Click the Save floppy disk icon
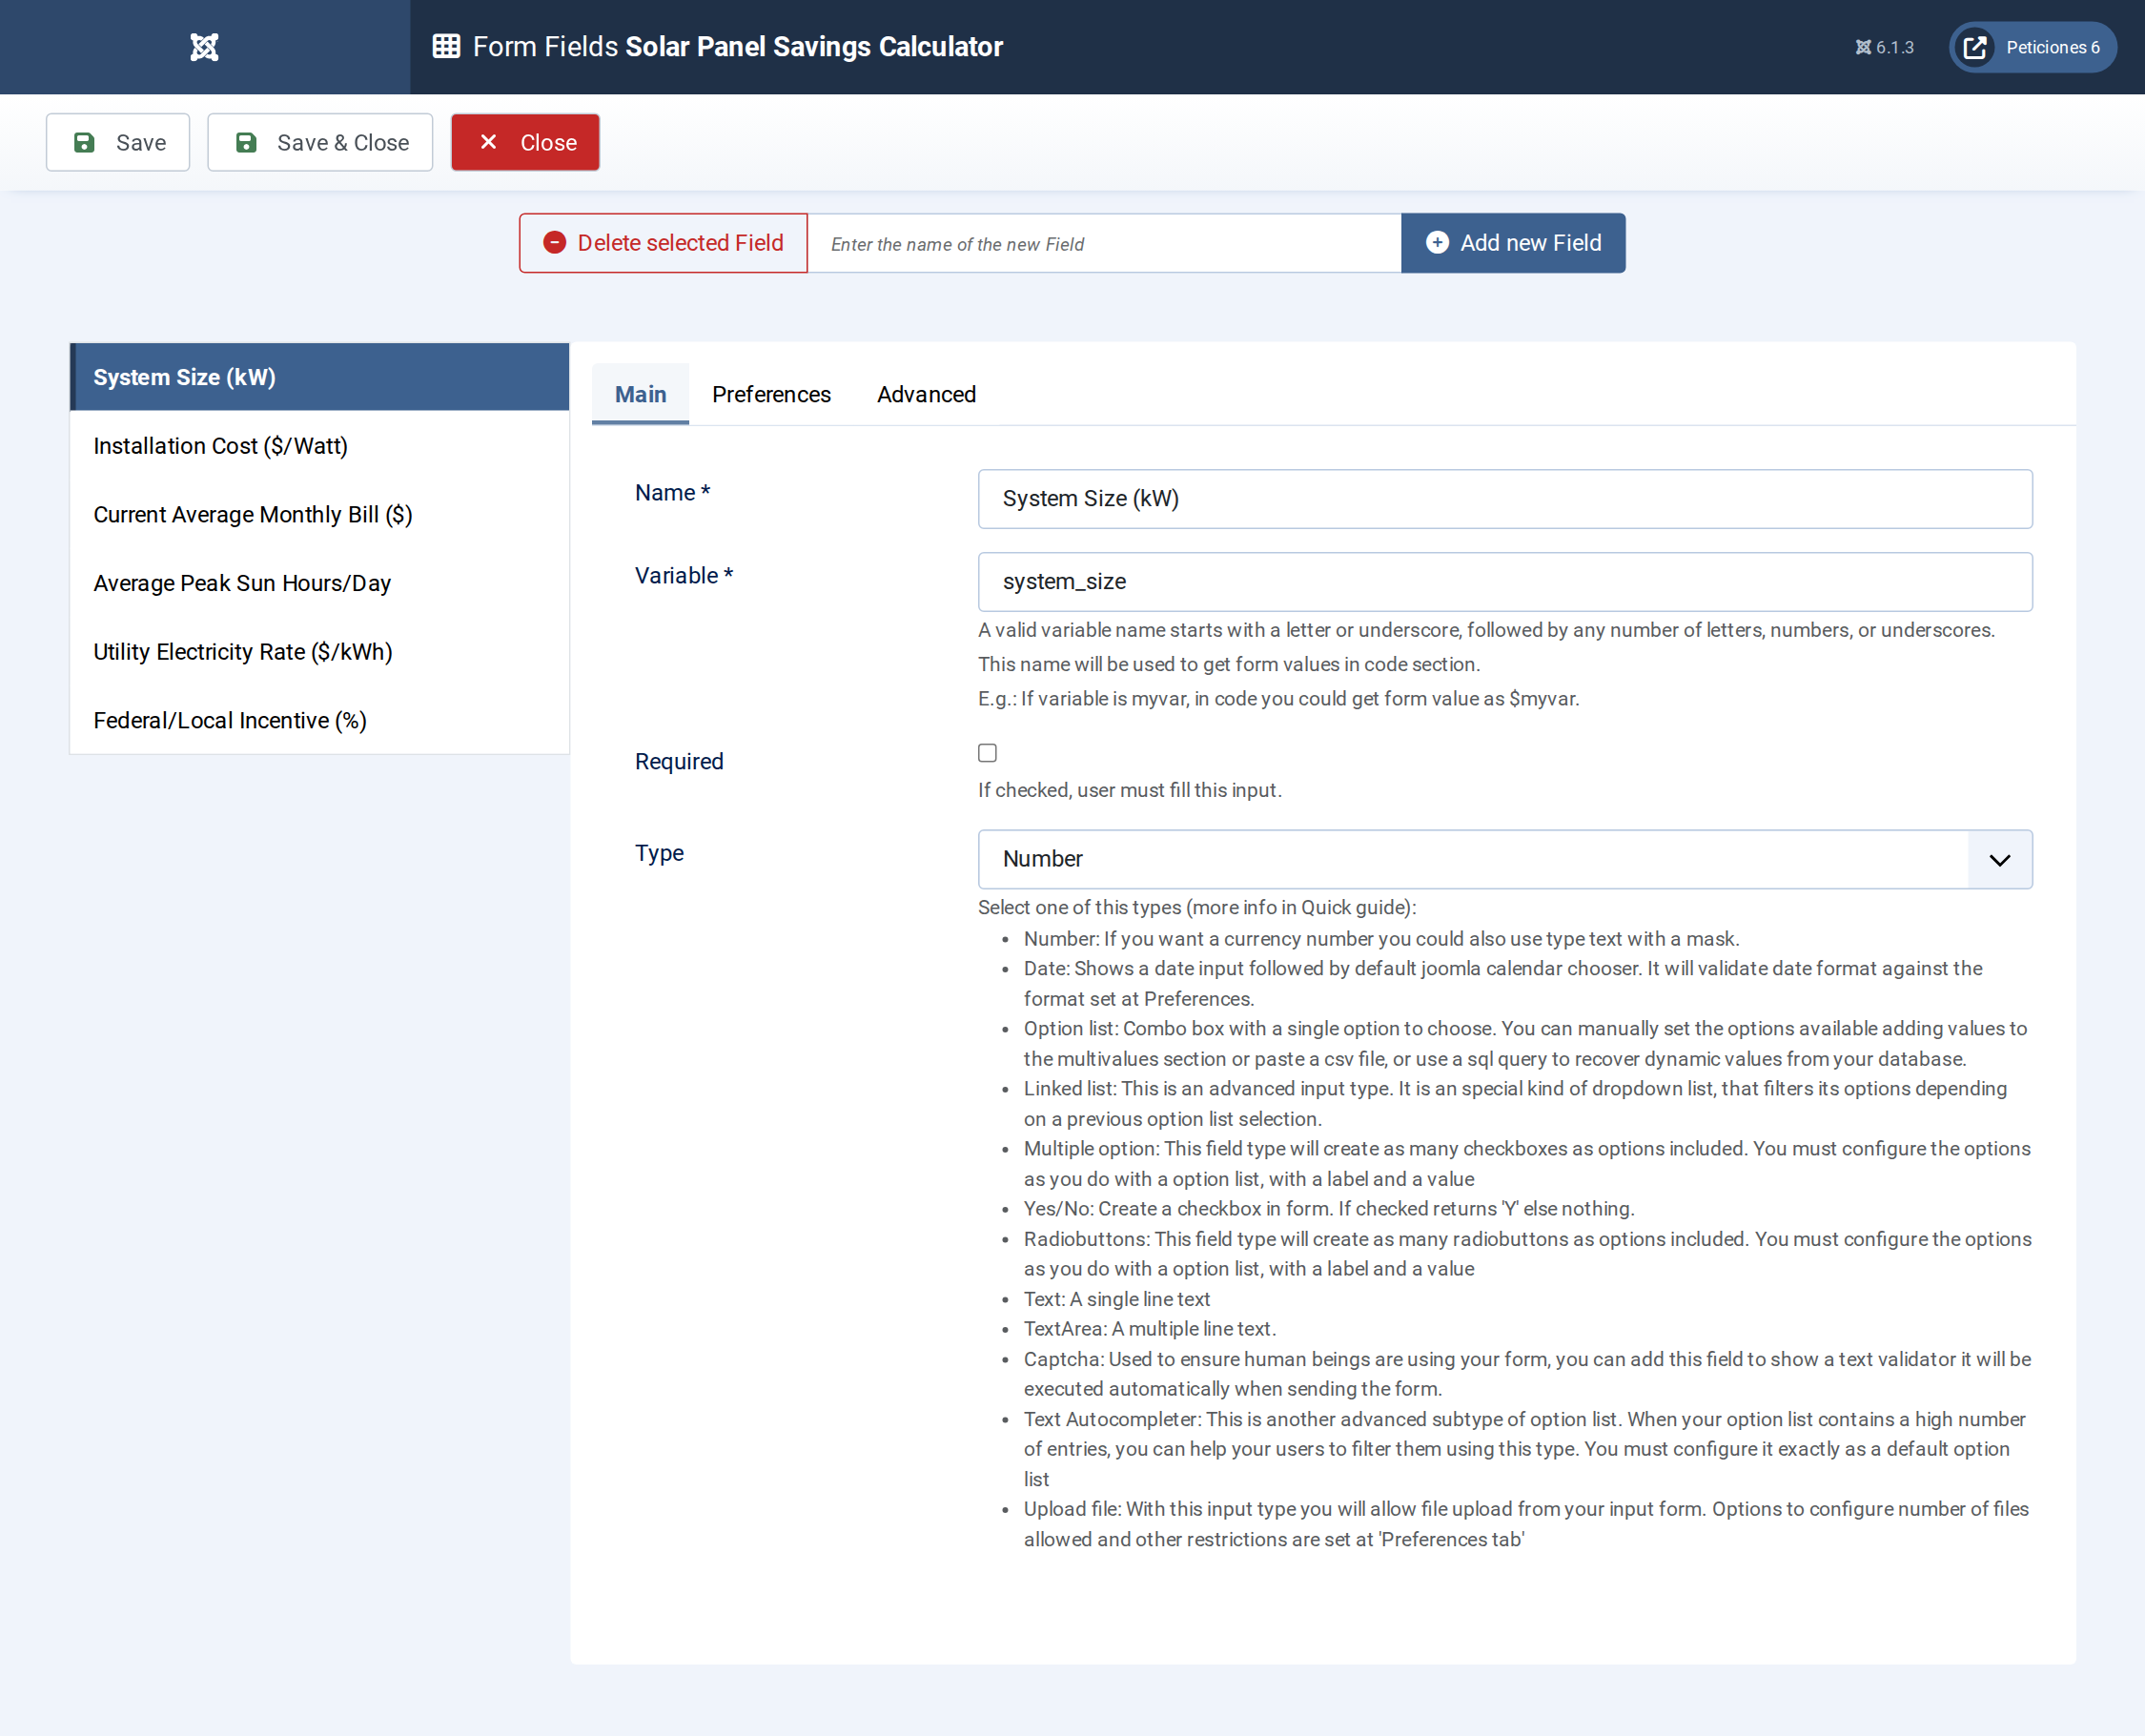This screenshot has height=1736, width=2145. pos(85,143)
